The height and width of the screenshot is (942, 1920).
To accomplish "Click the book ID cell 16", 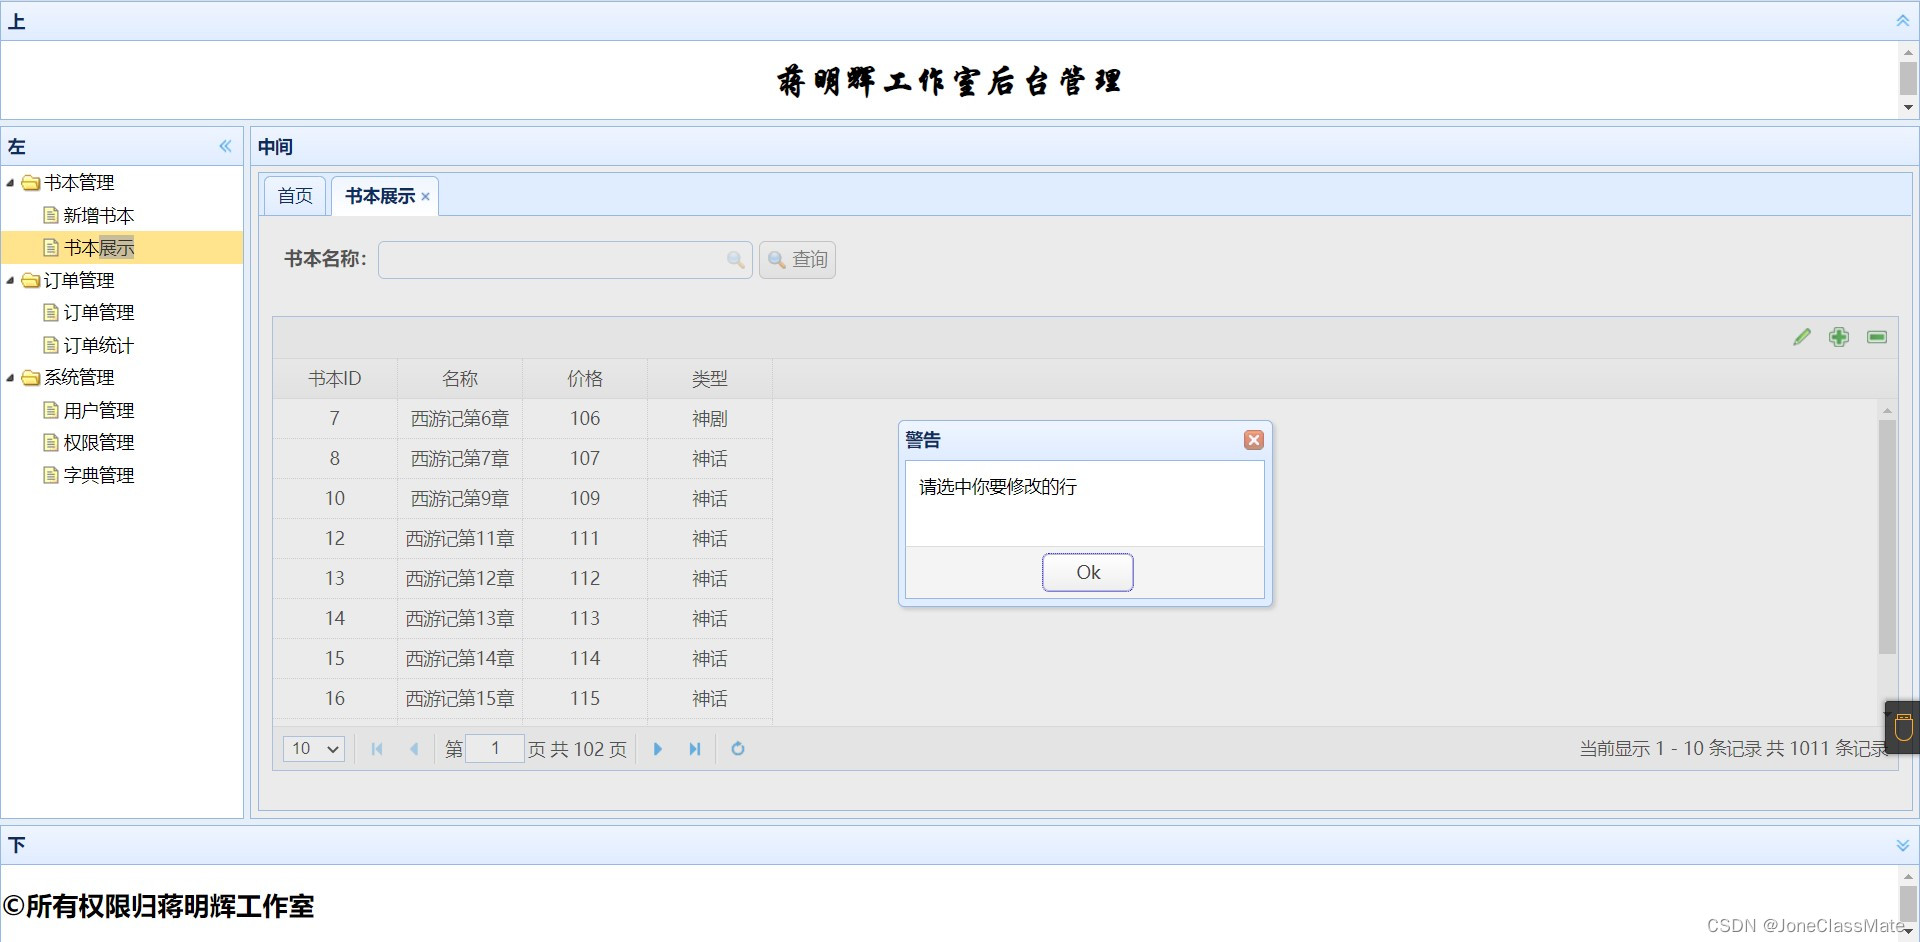I will [x=335, y=699].
